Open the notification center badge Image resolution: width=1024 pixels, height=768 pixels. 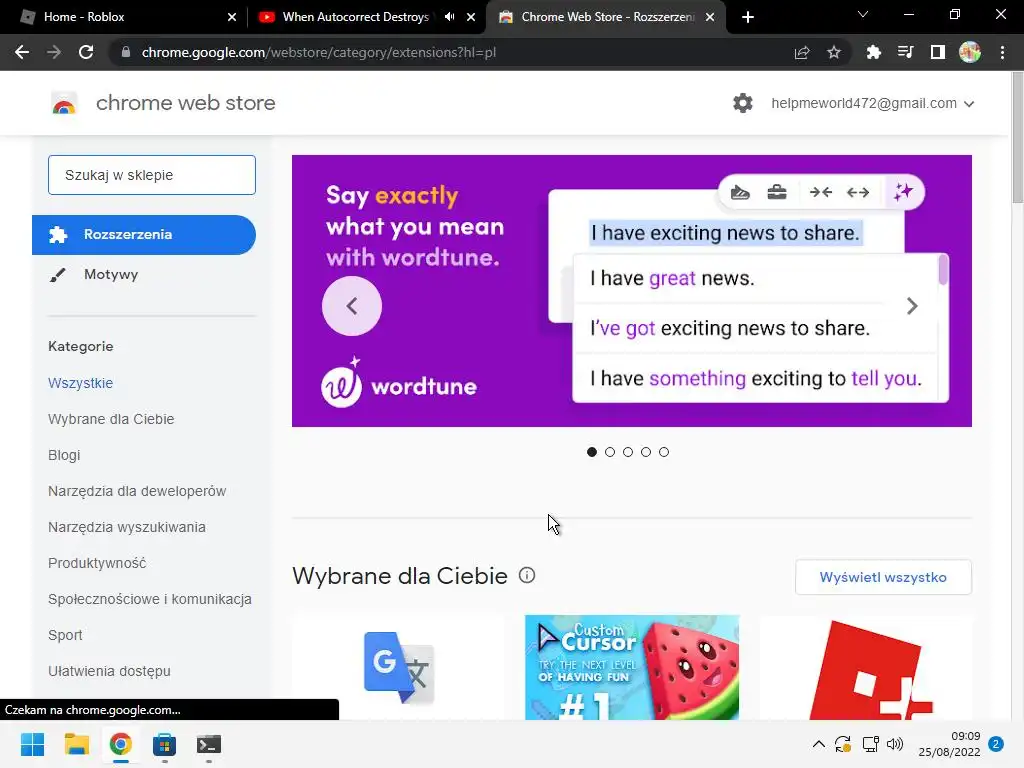coord(996,744)
